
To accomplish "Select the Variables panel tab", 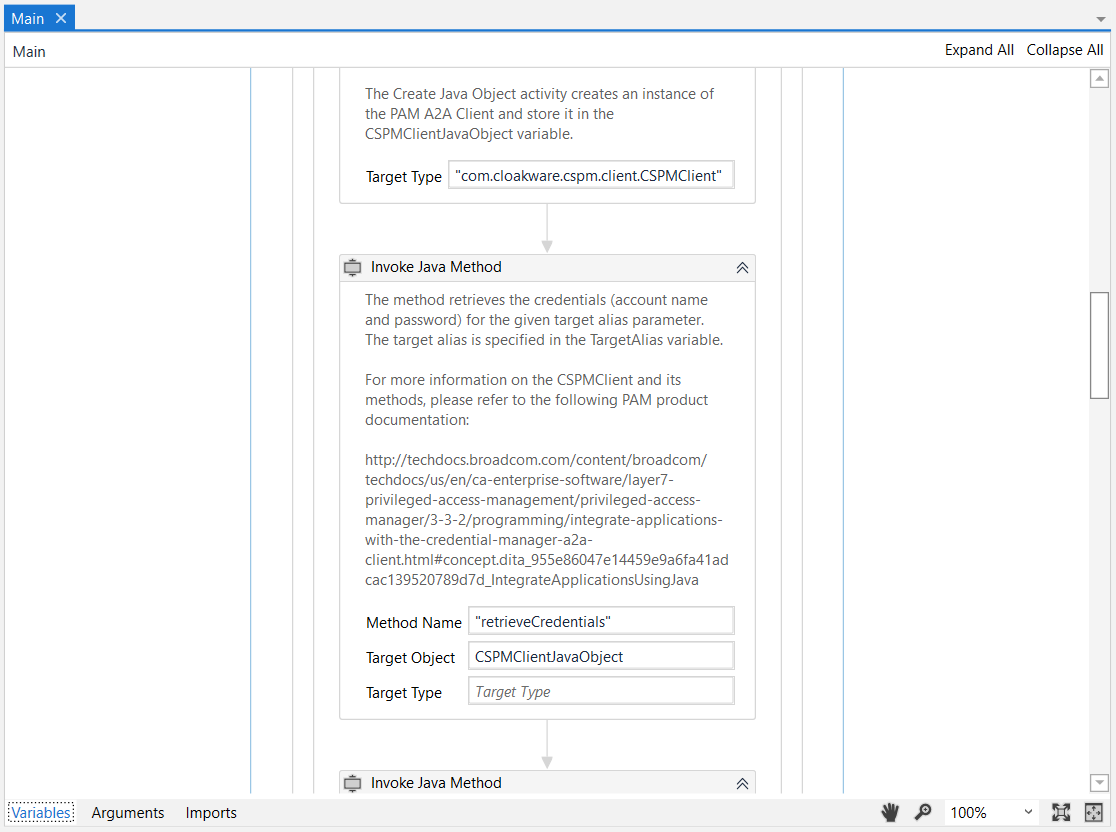I will click(x=40, y=813).
